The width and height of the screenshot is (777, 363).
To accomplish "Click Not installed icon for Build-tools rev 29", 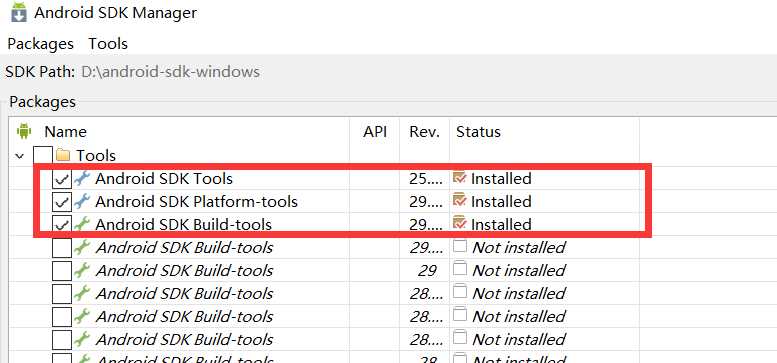I will click(x=460, y=269).
